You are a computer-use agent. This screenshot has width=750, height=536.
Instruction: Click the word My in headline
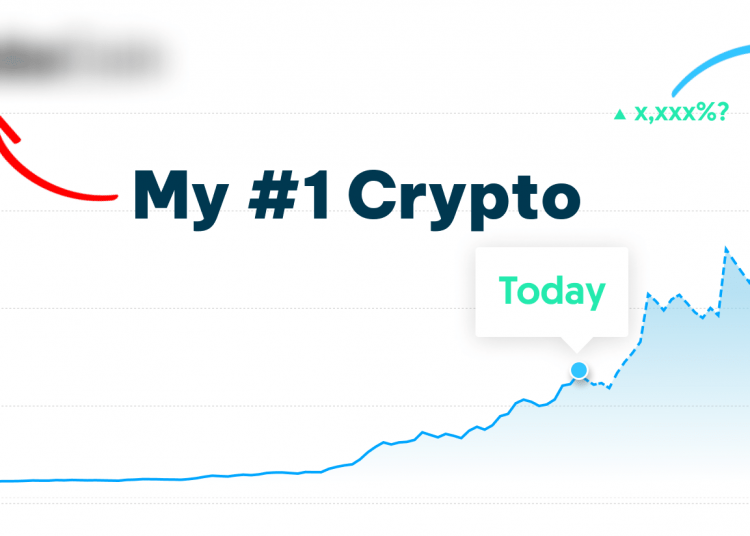tap(180, 198)
